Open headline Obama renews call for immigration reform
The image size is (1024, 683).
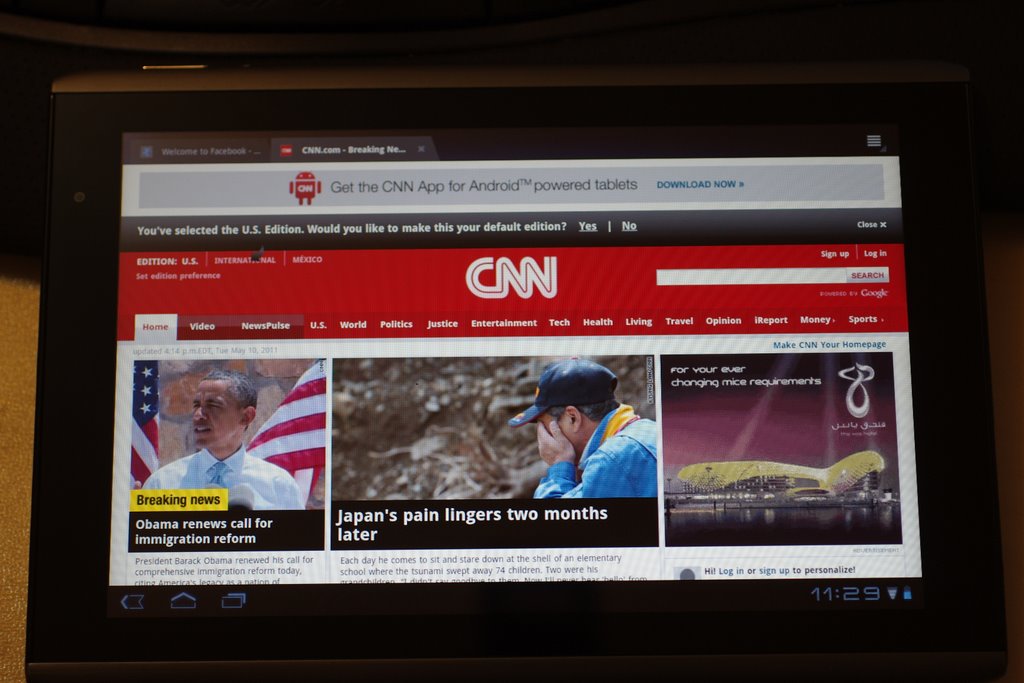[x=204, y=531]
